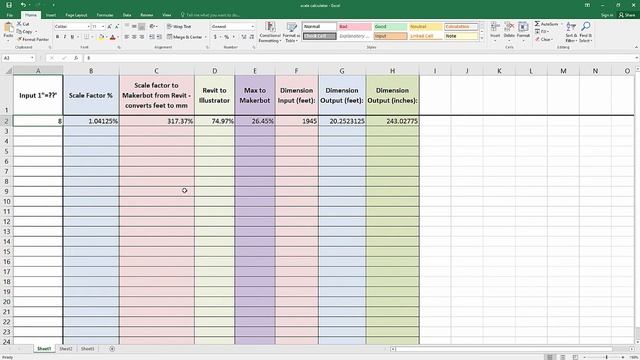Screen dimensions: 640x360
Task: Decrease the cell indent
Action: (151, 37)
